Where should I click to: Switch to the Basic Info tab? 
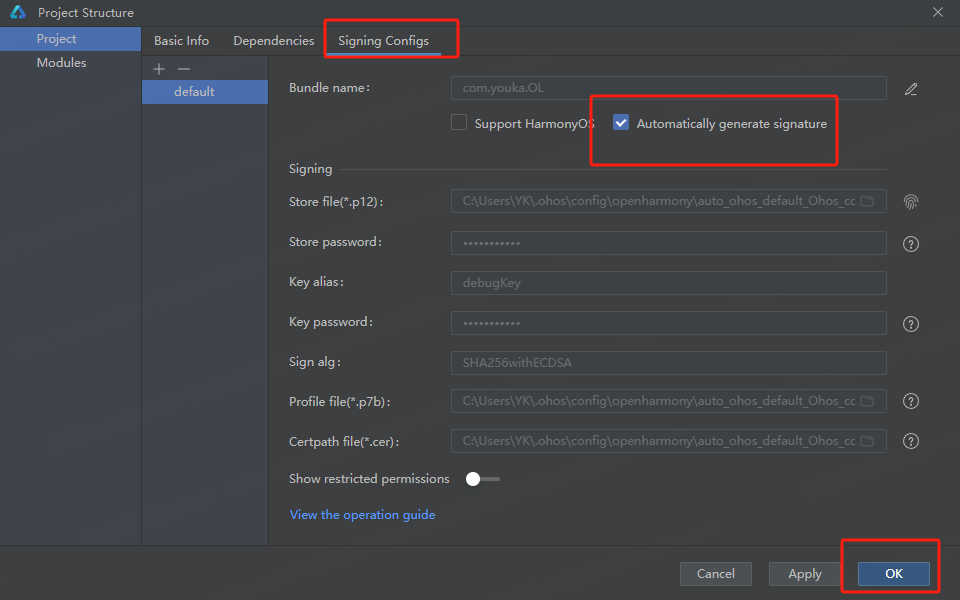[x=181, y=41]
